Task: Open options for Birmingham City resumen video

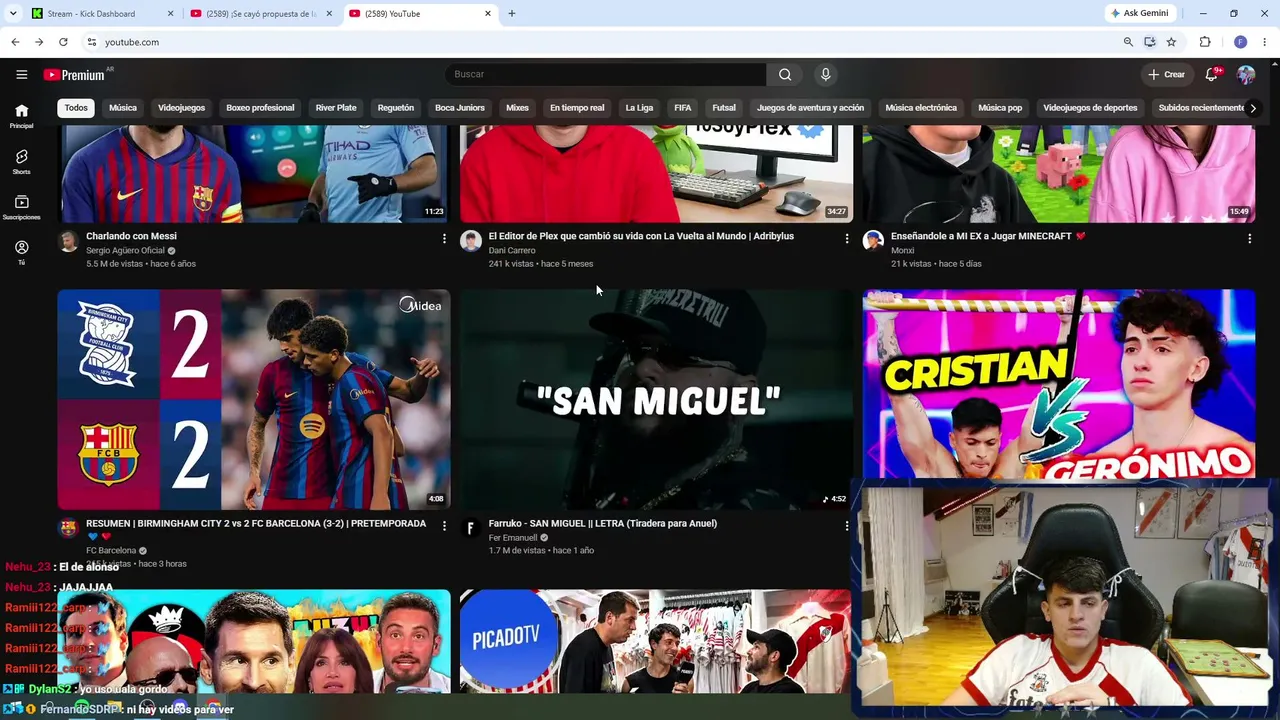Action: [x=444, y=526]
